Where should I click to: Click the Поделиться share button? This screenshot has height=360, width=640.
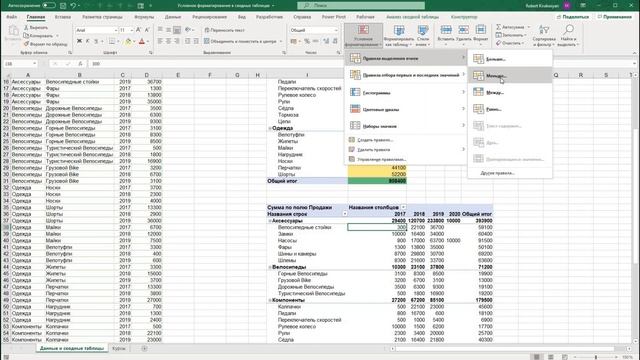coord(573,17)
